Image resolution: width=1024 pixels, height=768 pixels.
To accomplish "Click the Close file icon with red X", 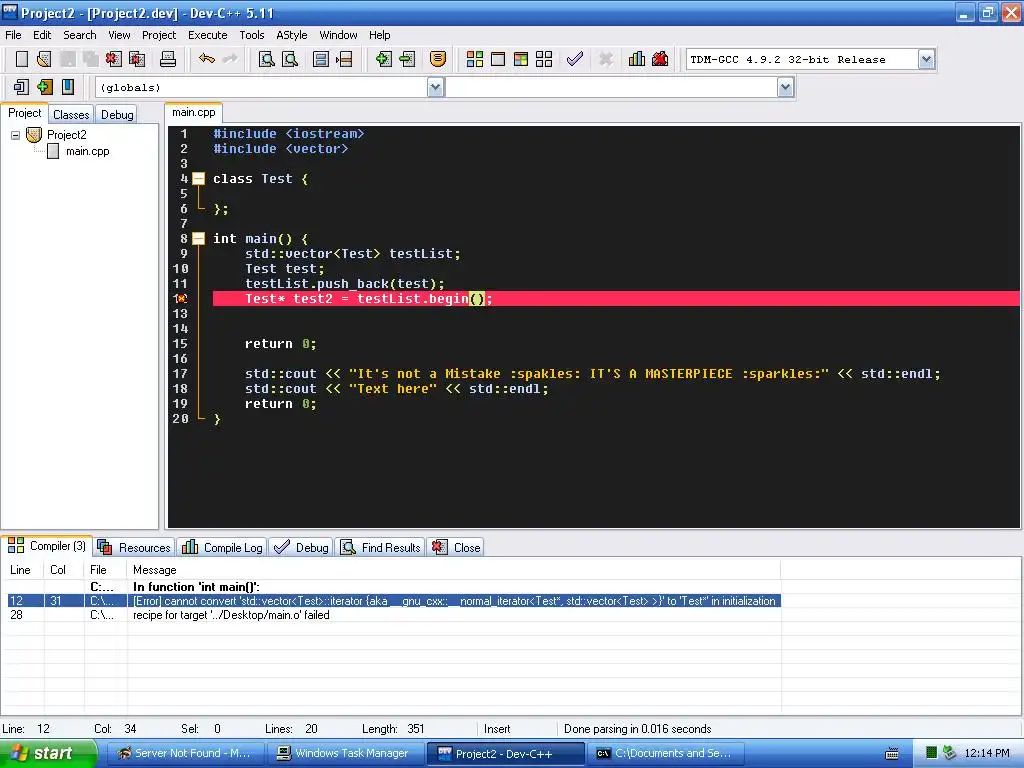I will 114,59.
